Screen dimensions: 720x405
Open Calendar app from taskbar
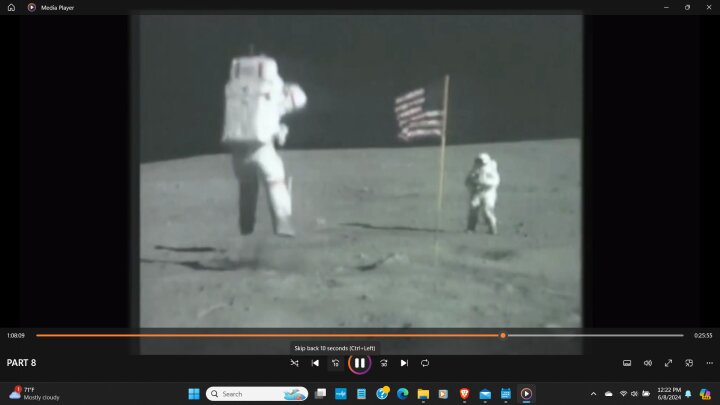coord(506,394)
